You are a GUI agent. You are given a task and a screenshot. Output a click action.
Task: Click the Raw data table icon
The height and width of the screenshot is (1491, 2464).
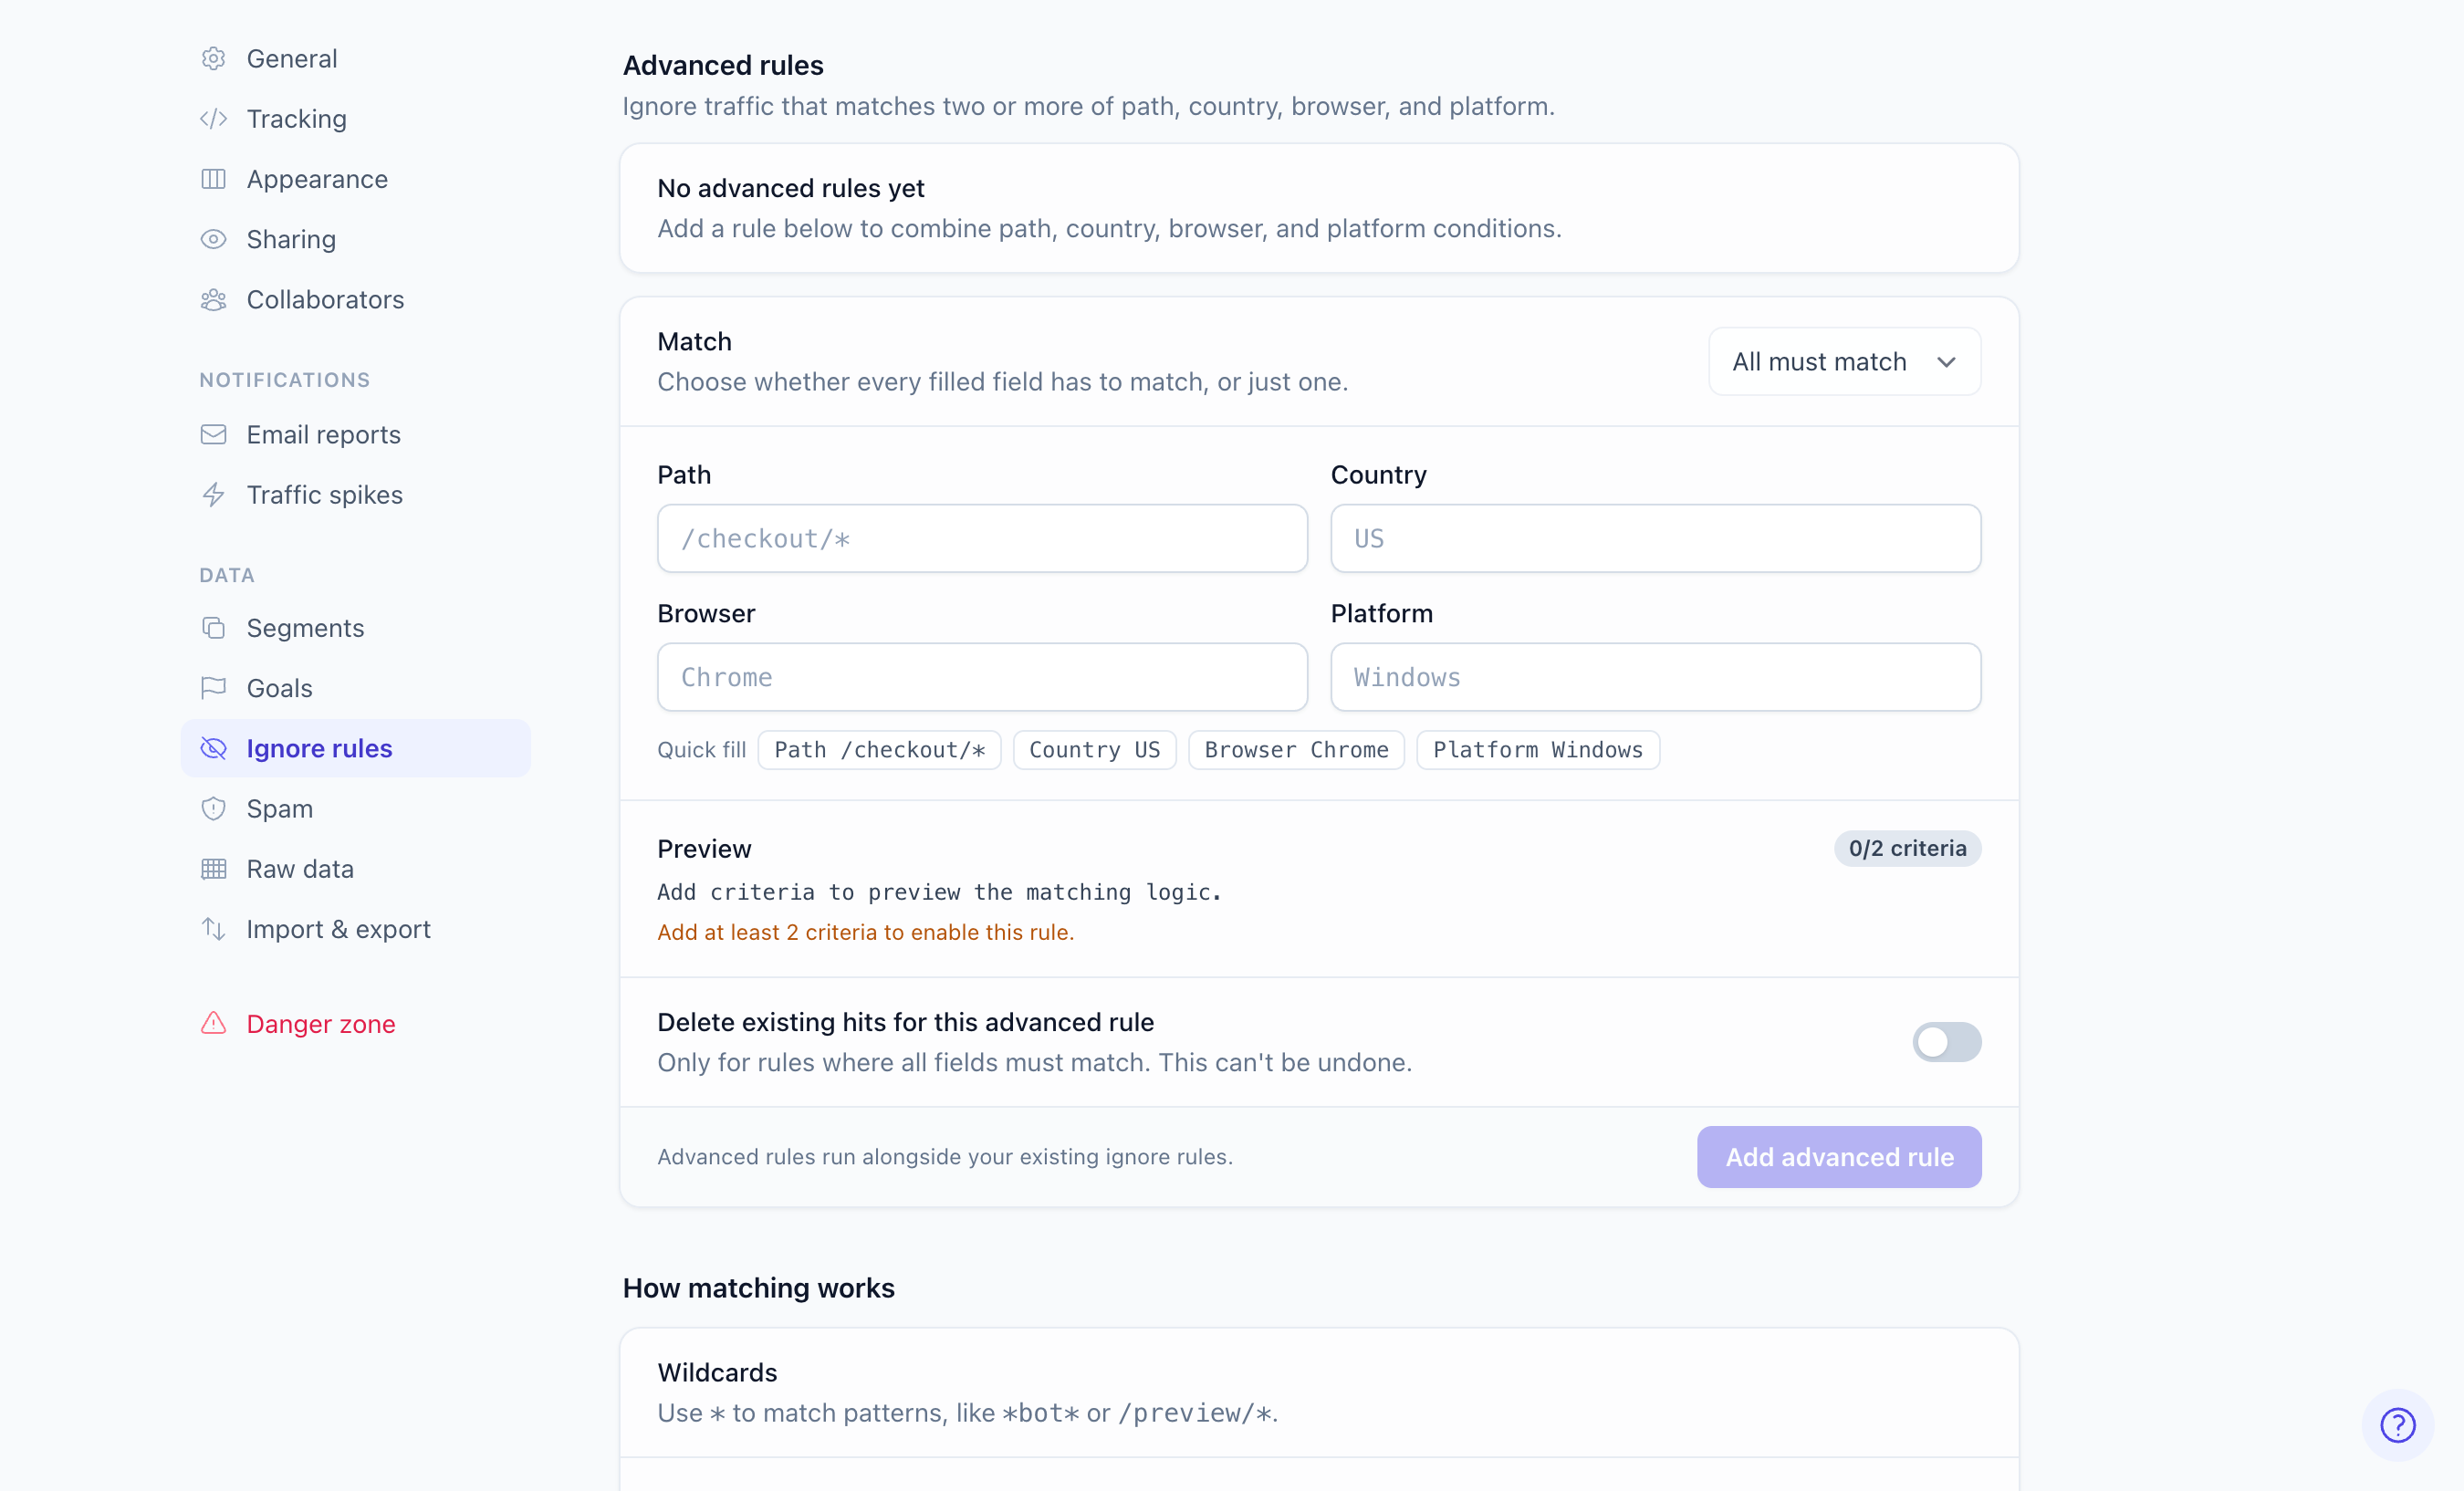[213, 868]
